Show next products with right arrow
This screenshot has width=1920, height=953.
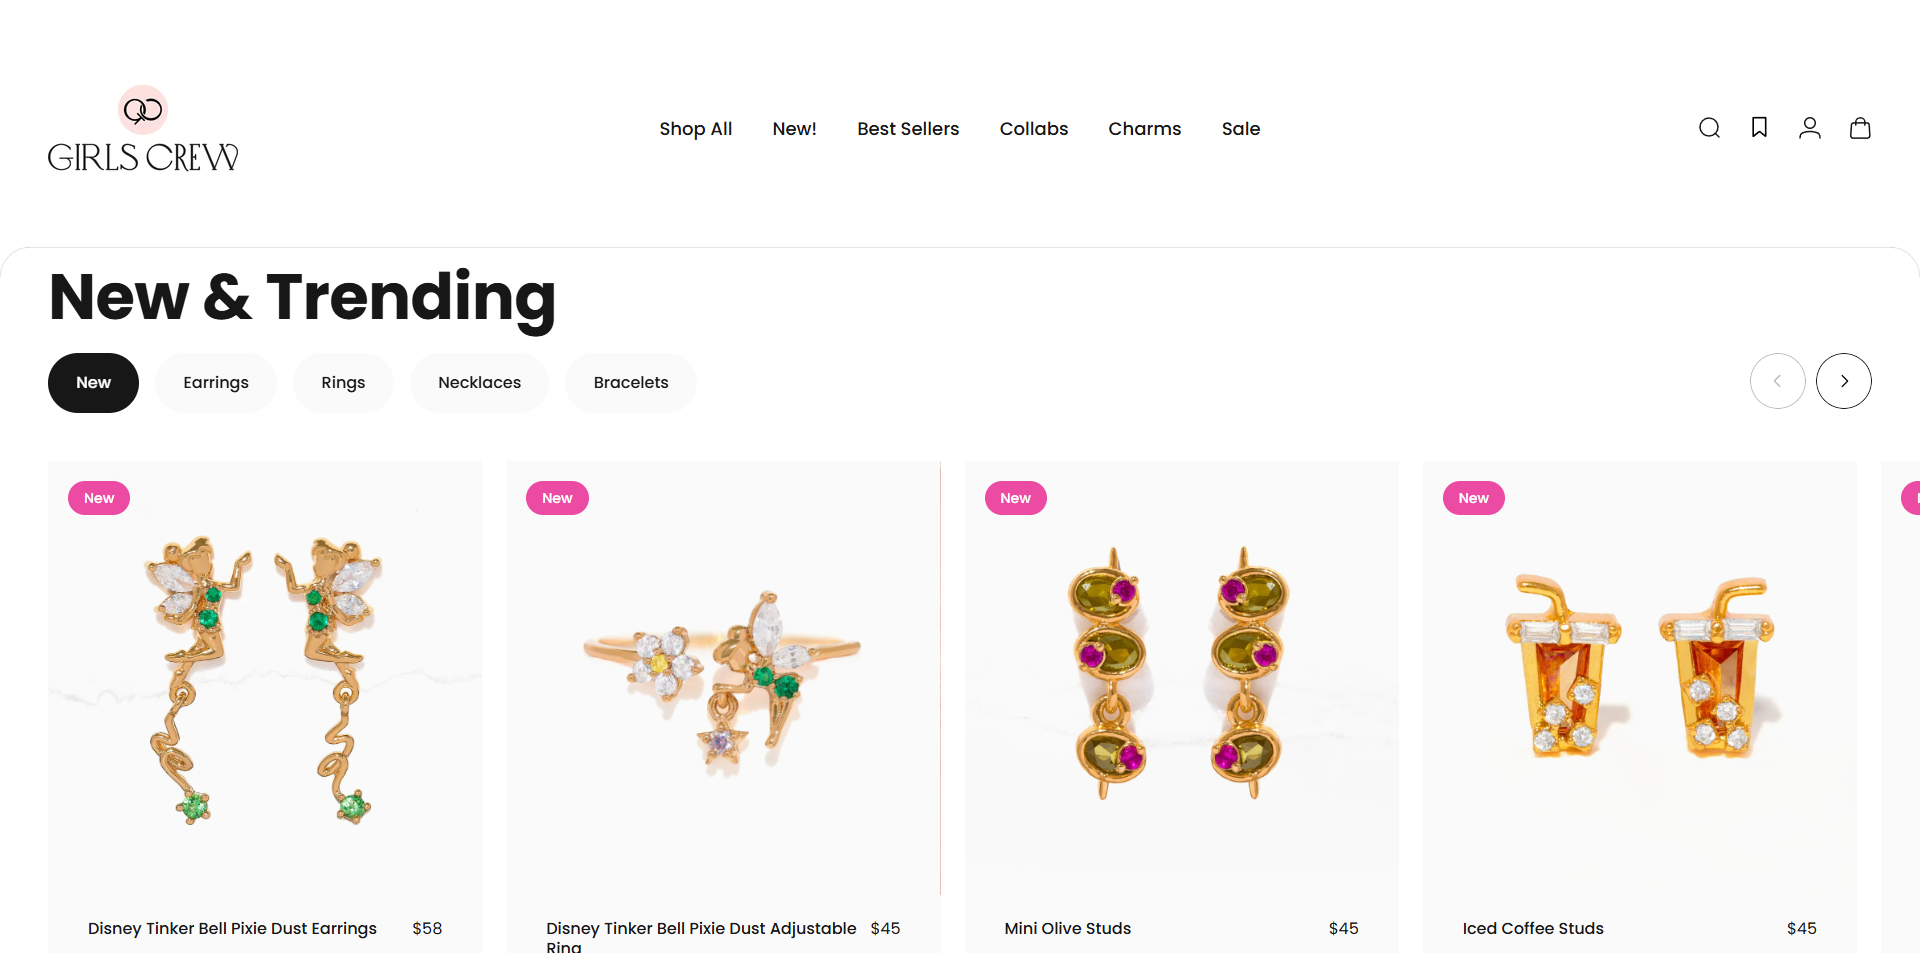pos(1844,381)
